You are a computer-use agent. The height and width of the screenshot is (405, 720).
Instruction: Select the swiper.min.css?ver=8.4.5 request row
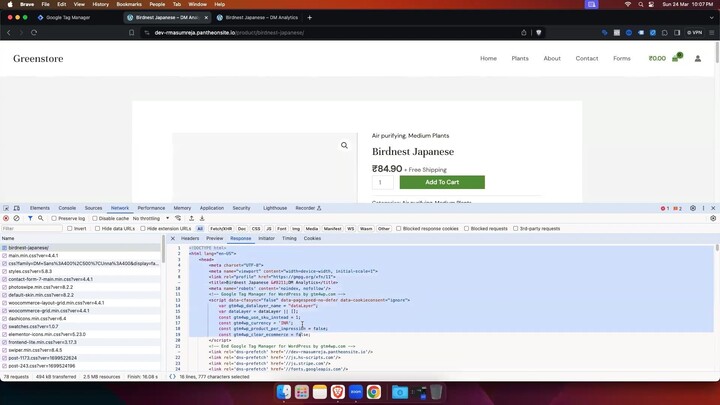[81, 350]
